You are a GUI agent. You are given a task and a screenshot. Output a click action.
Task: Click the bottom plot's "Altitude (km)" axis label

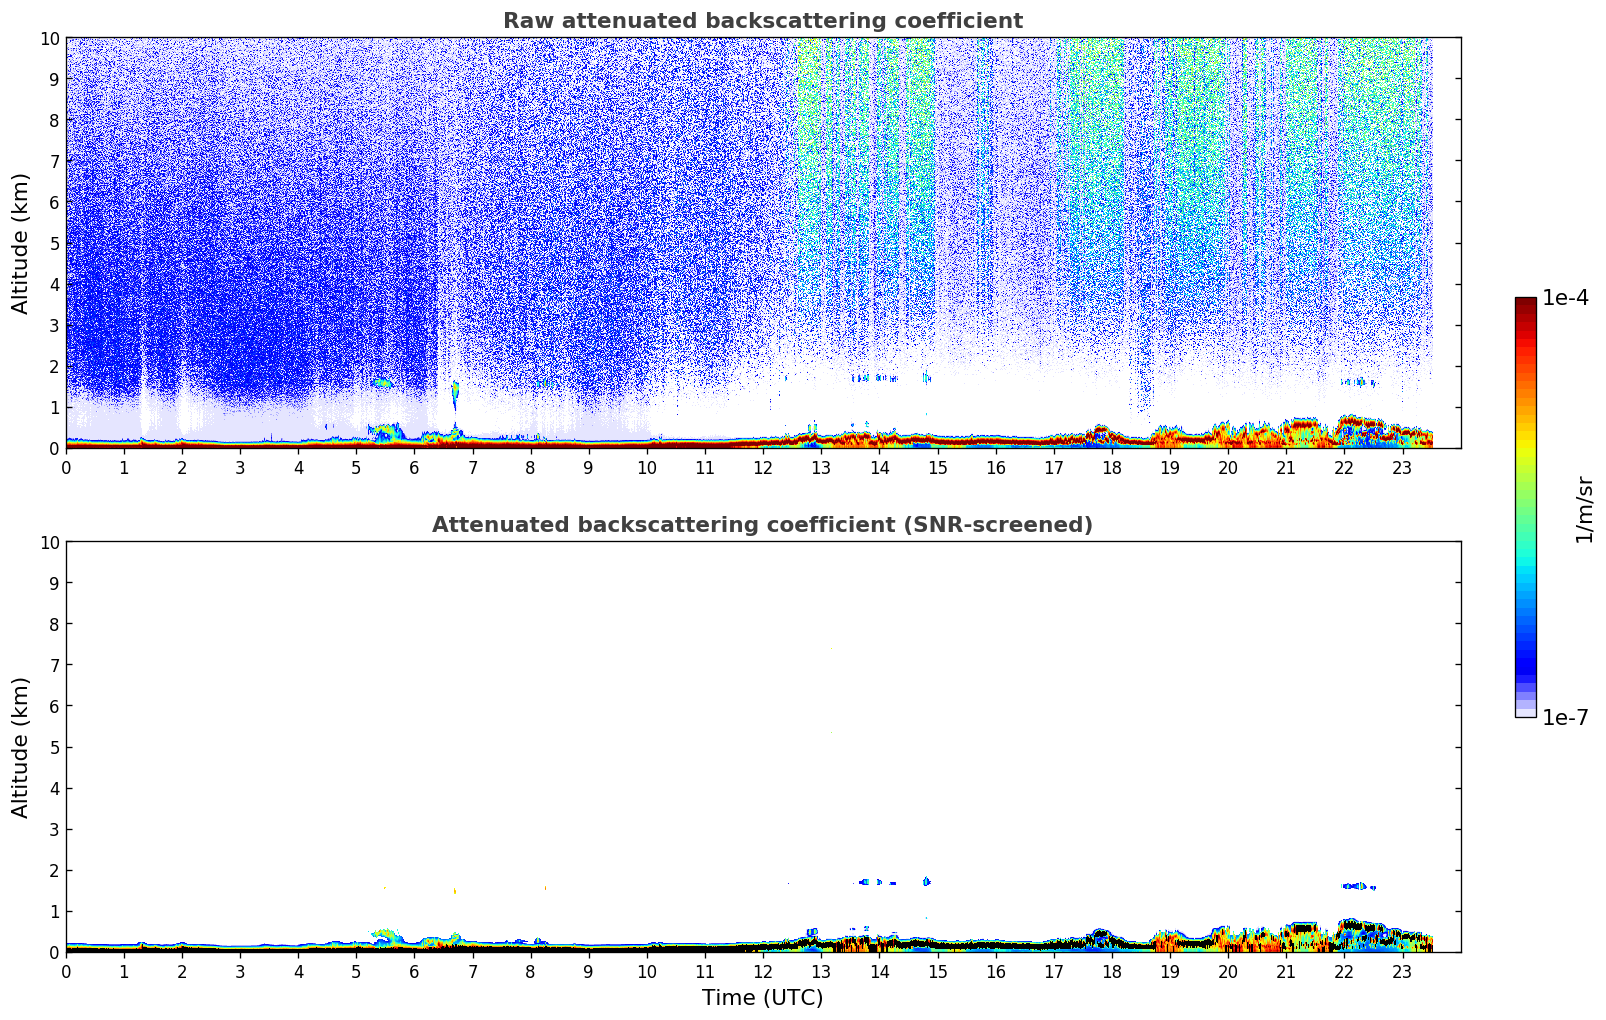click(x=21, y=747)
